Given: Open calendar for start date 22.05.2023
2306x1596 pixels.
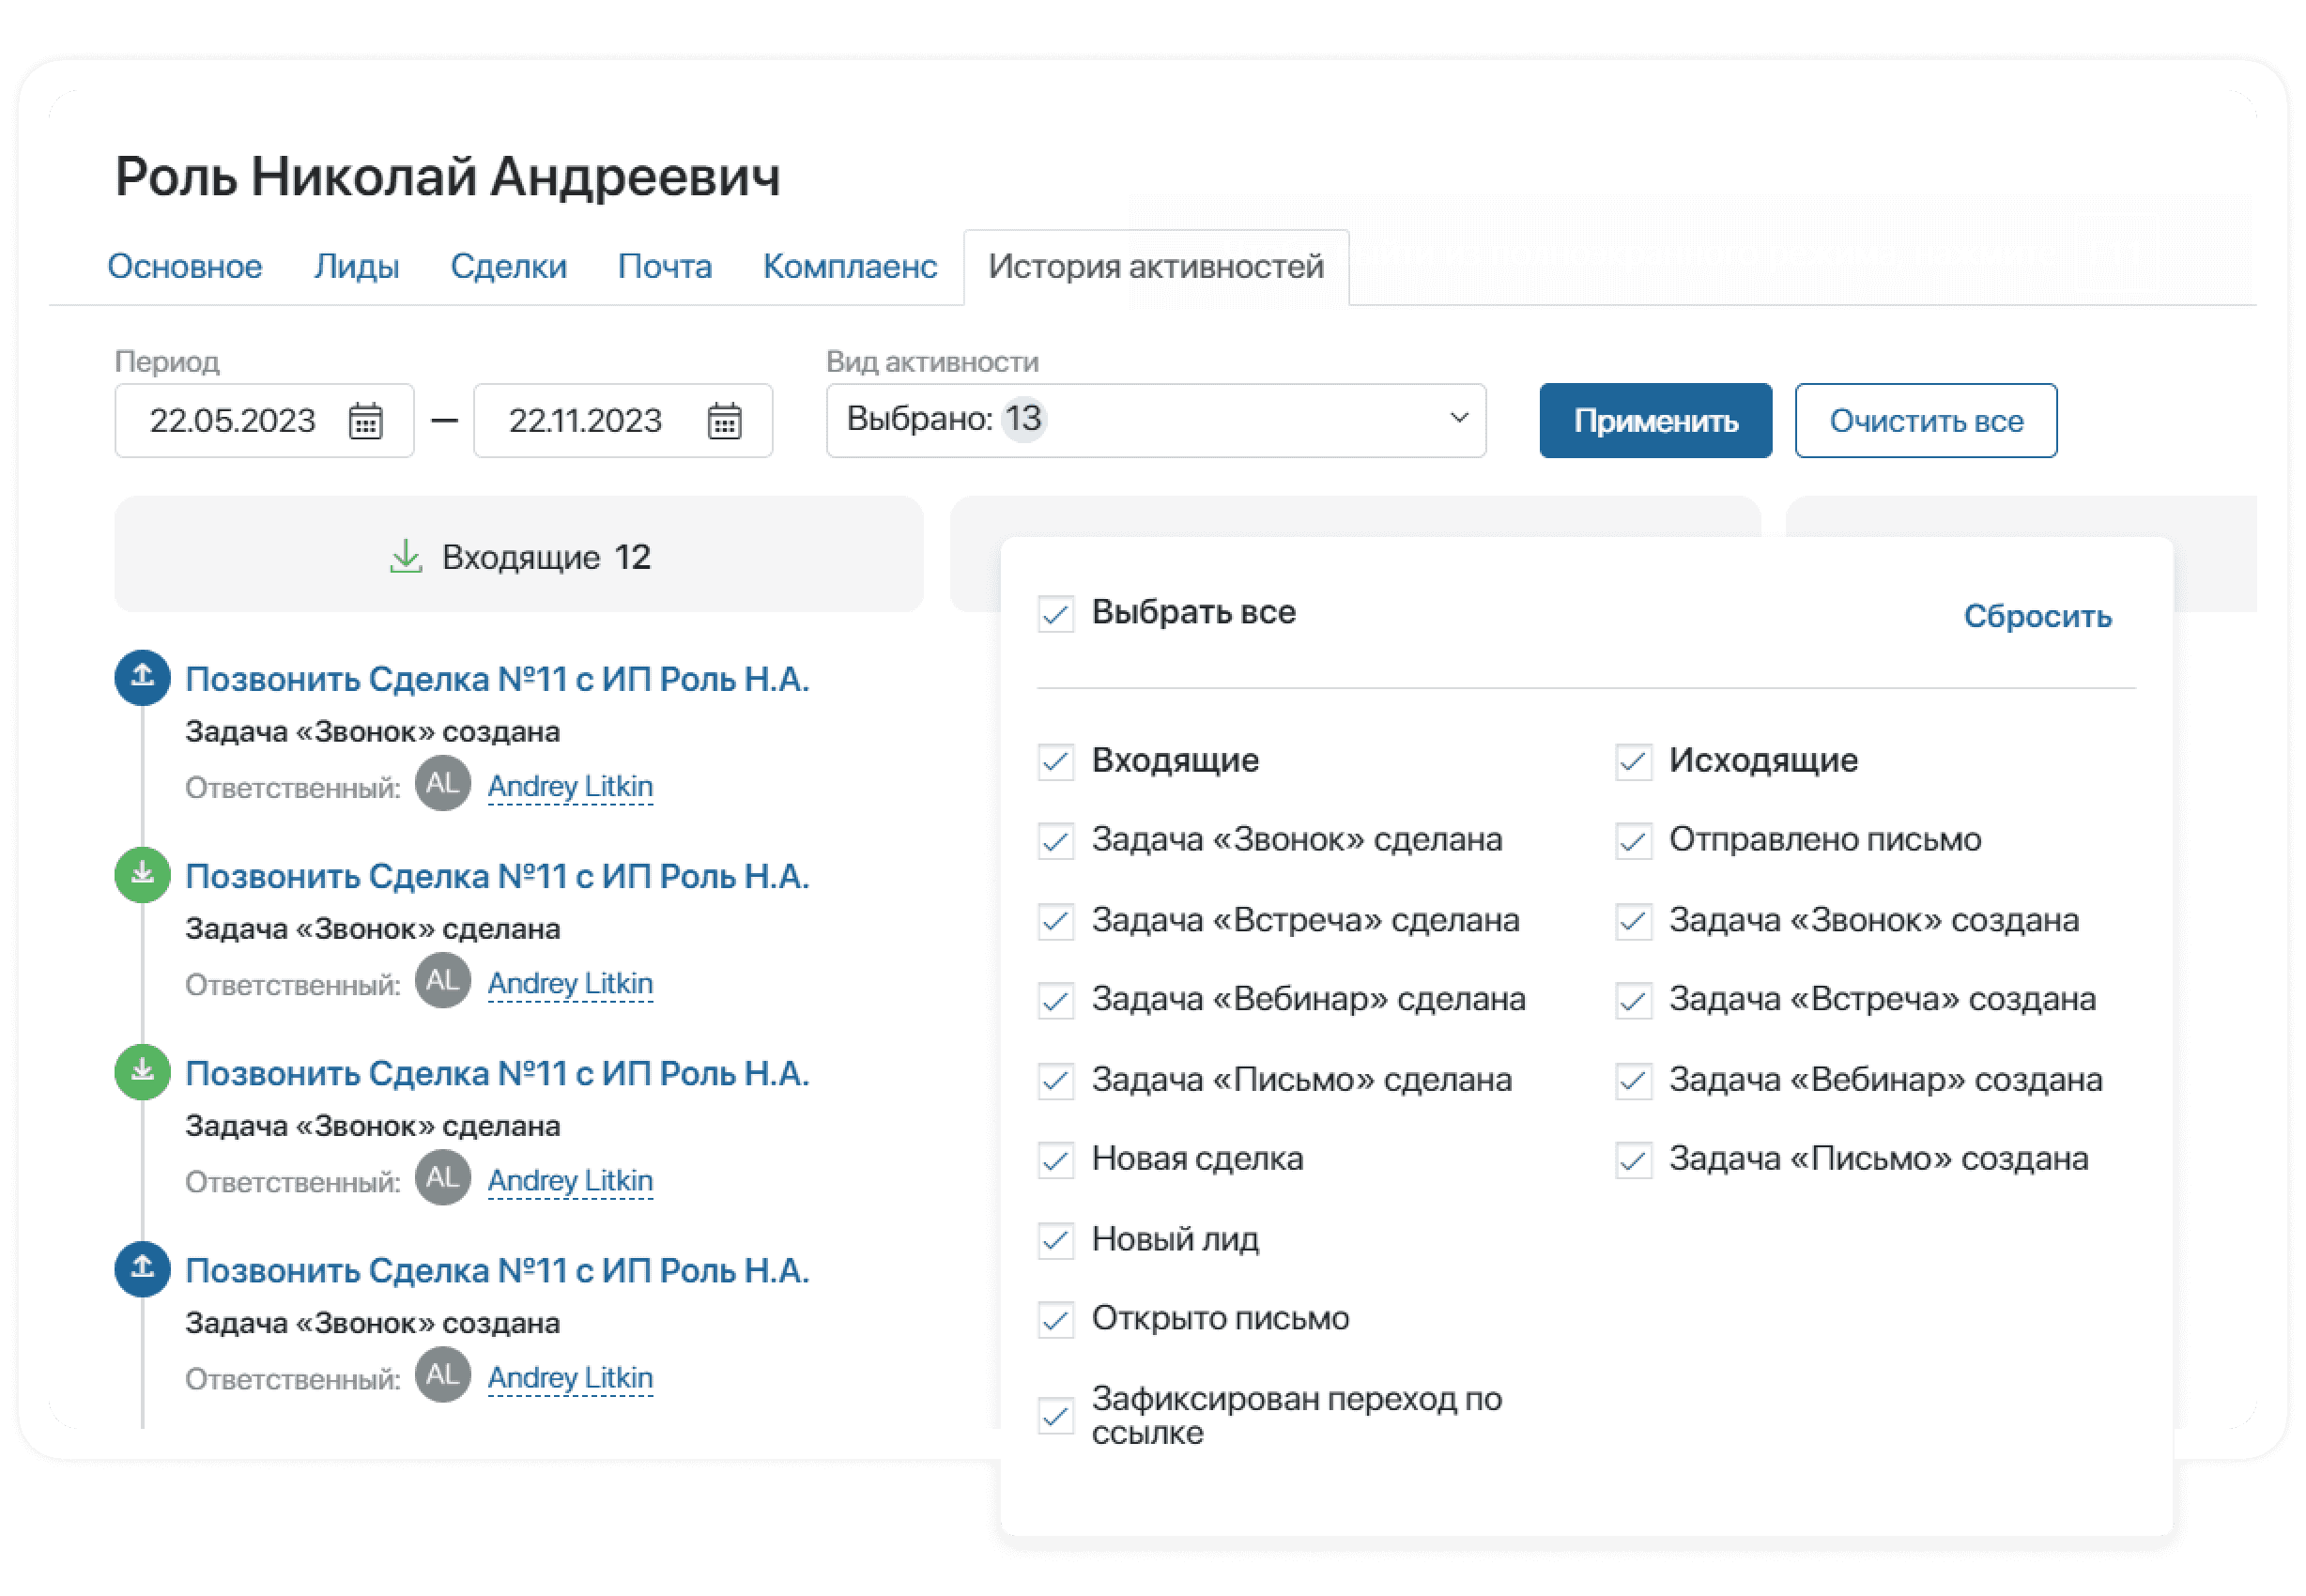Looking at the screenshot, I should (365, 421).
